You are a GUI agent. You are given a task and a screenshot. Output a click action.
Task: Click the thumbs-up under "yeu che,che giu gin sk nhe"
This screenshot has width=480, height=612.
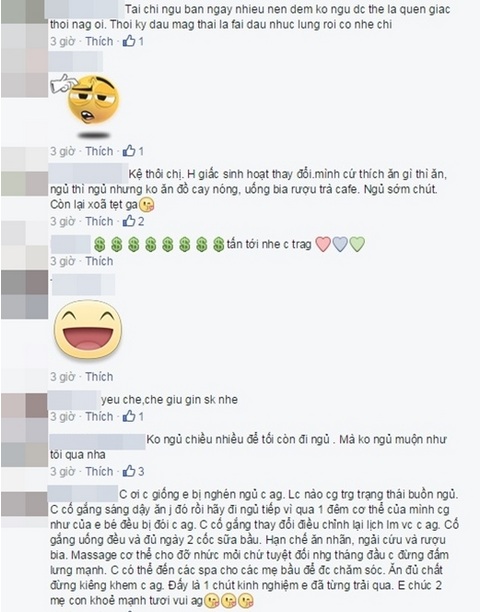[x=129, y=416]
